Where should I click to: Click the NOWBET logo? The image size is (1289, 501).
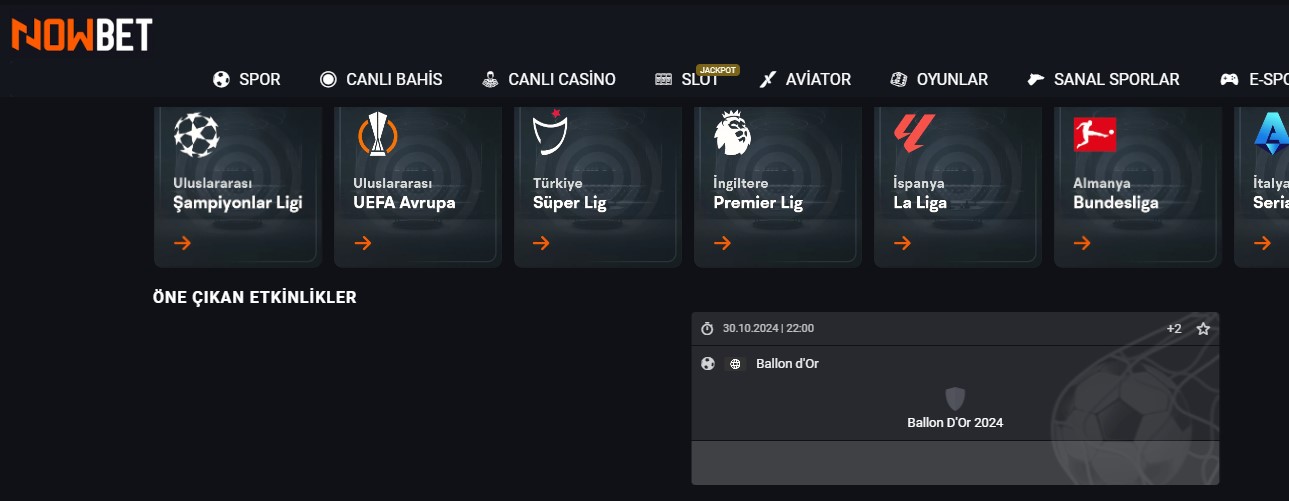[81, 35]
